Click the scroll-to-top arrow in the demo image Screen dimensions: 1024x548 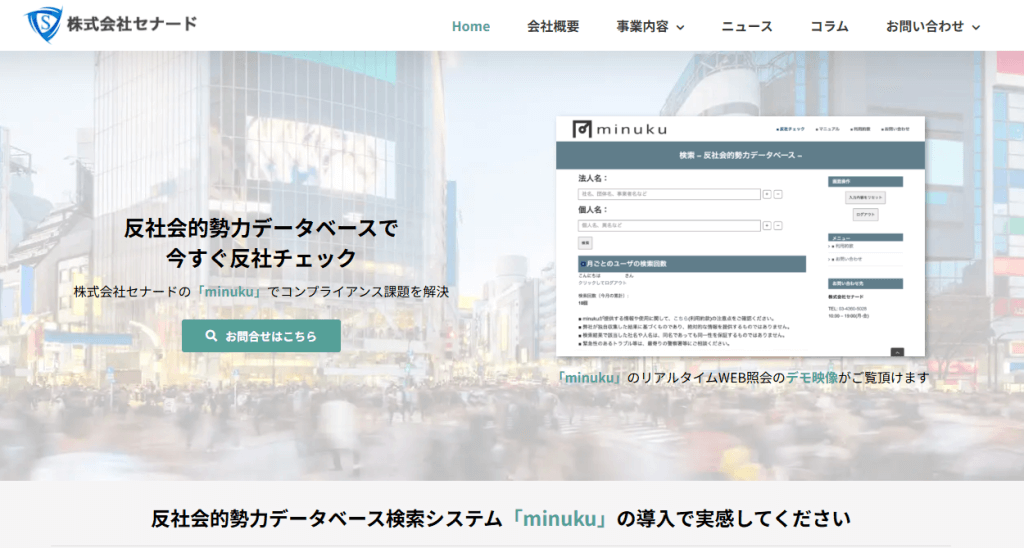tap(897, 352)
